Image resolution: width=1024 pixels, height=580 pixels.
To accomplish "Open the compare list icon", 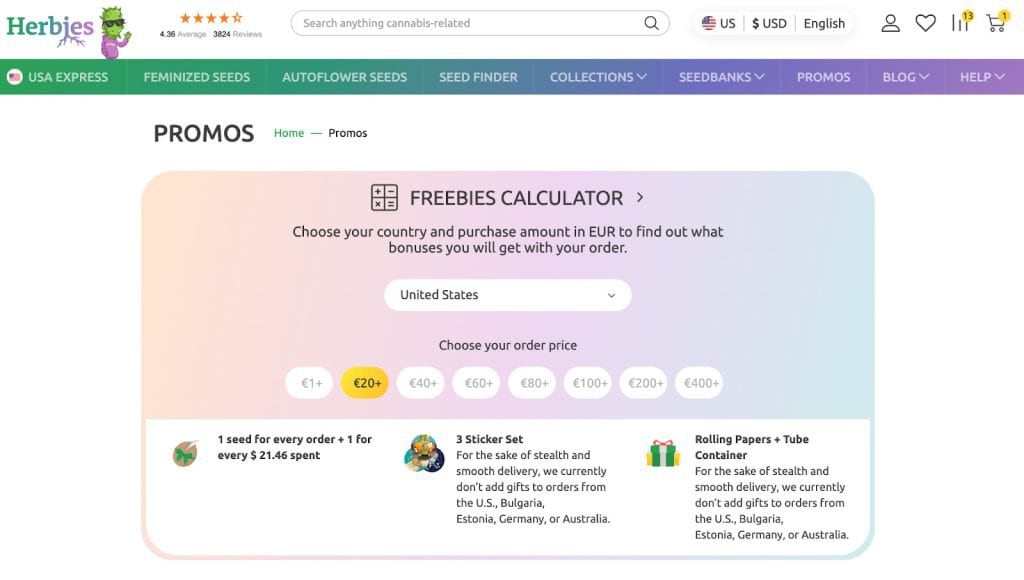I will pos(961,23).
